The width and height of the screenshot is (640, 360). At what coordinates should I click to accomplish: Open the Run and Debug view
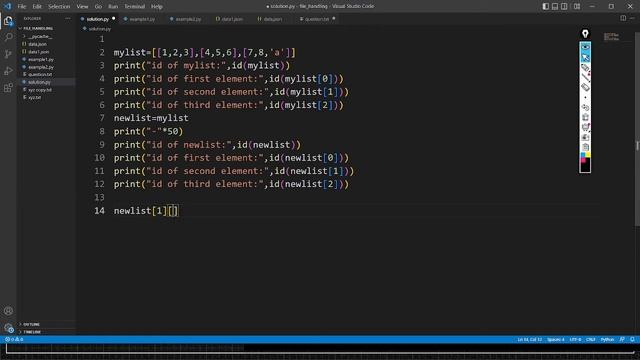tap(8, 71)
